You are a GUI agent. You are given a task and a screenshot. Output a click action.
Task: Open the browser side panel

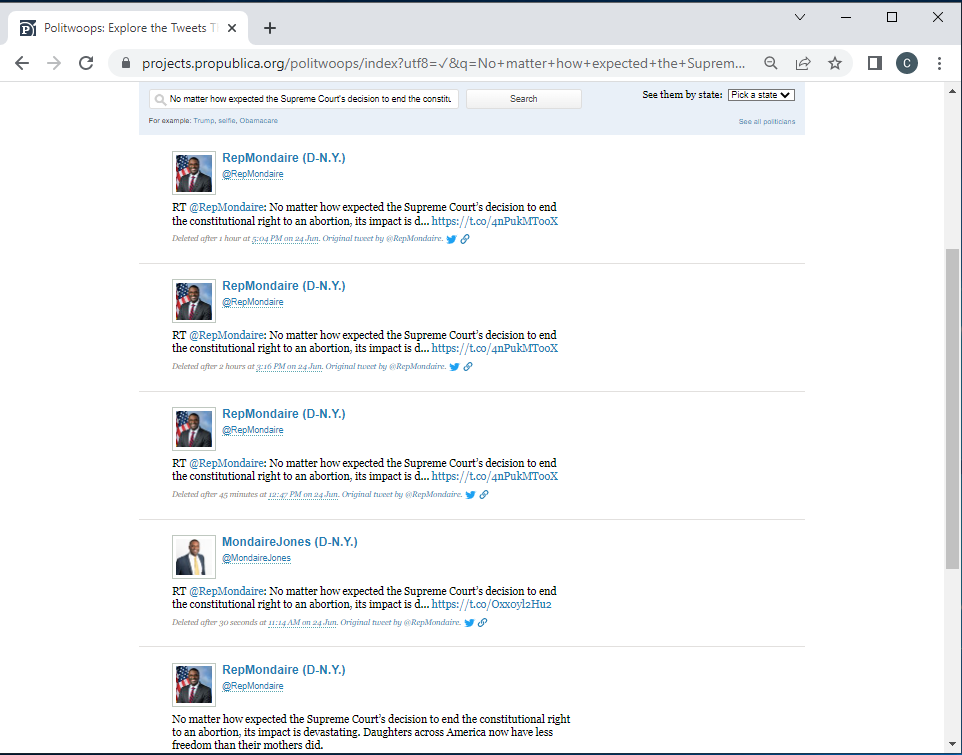pyautogui.click(x=875, y=63)
